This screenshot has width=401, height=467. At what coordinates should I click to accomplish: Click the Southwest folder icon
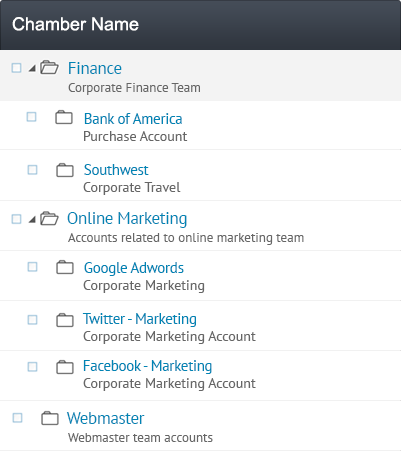65,170
